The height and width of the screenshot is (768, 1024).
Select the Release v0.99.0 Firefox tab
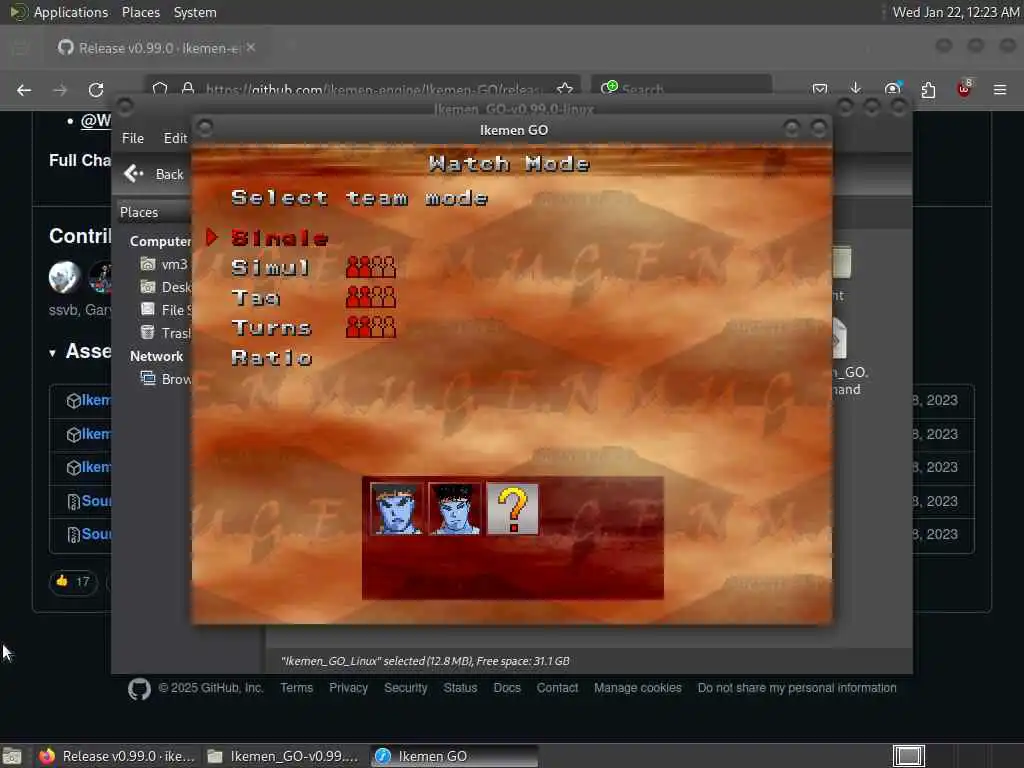pyautogui.click(x=157, y=48)
